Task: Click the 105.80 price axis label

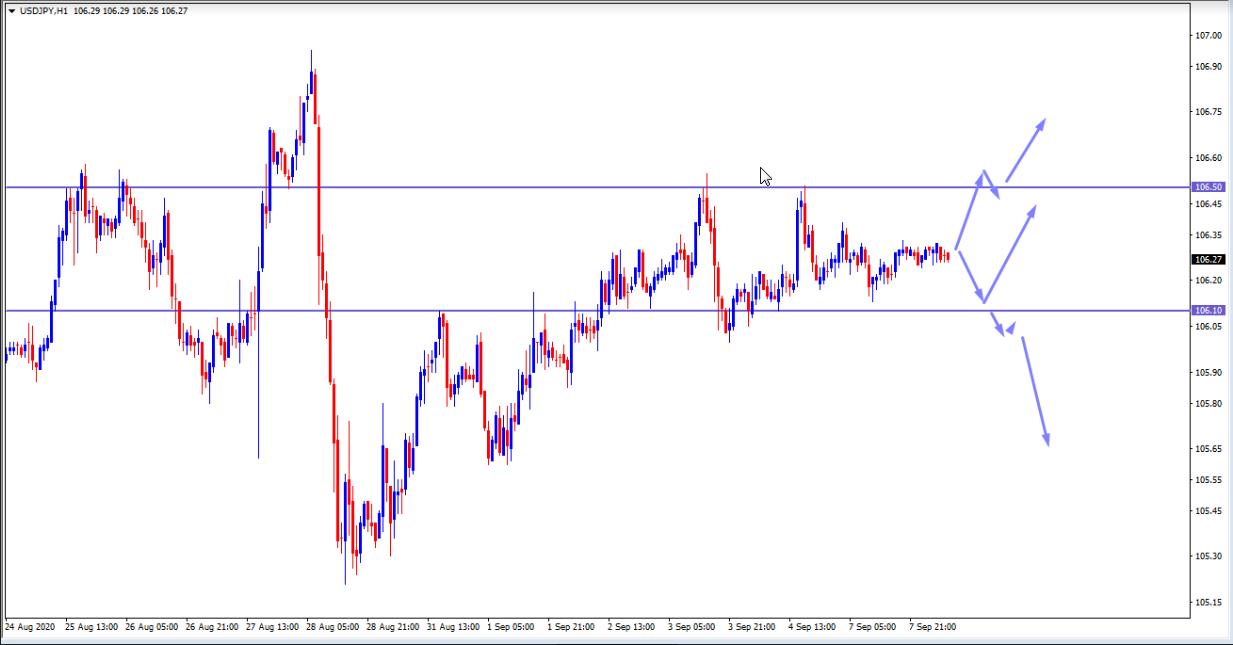Action: (x=1208, y=404)
